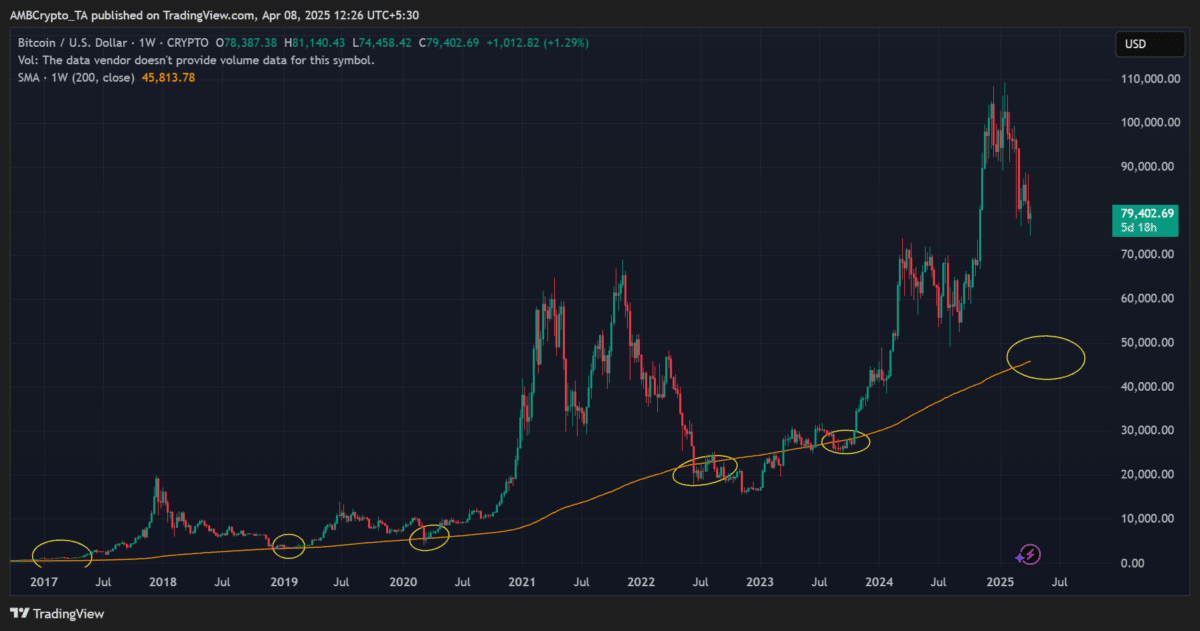Click the 10,000.00 price axis label
Viewport: 1200px width, 631px height.
tap(1146, 518)
